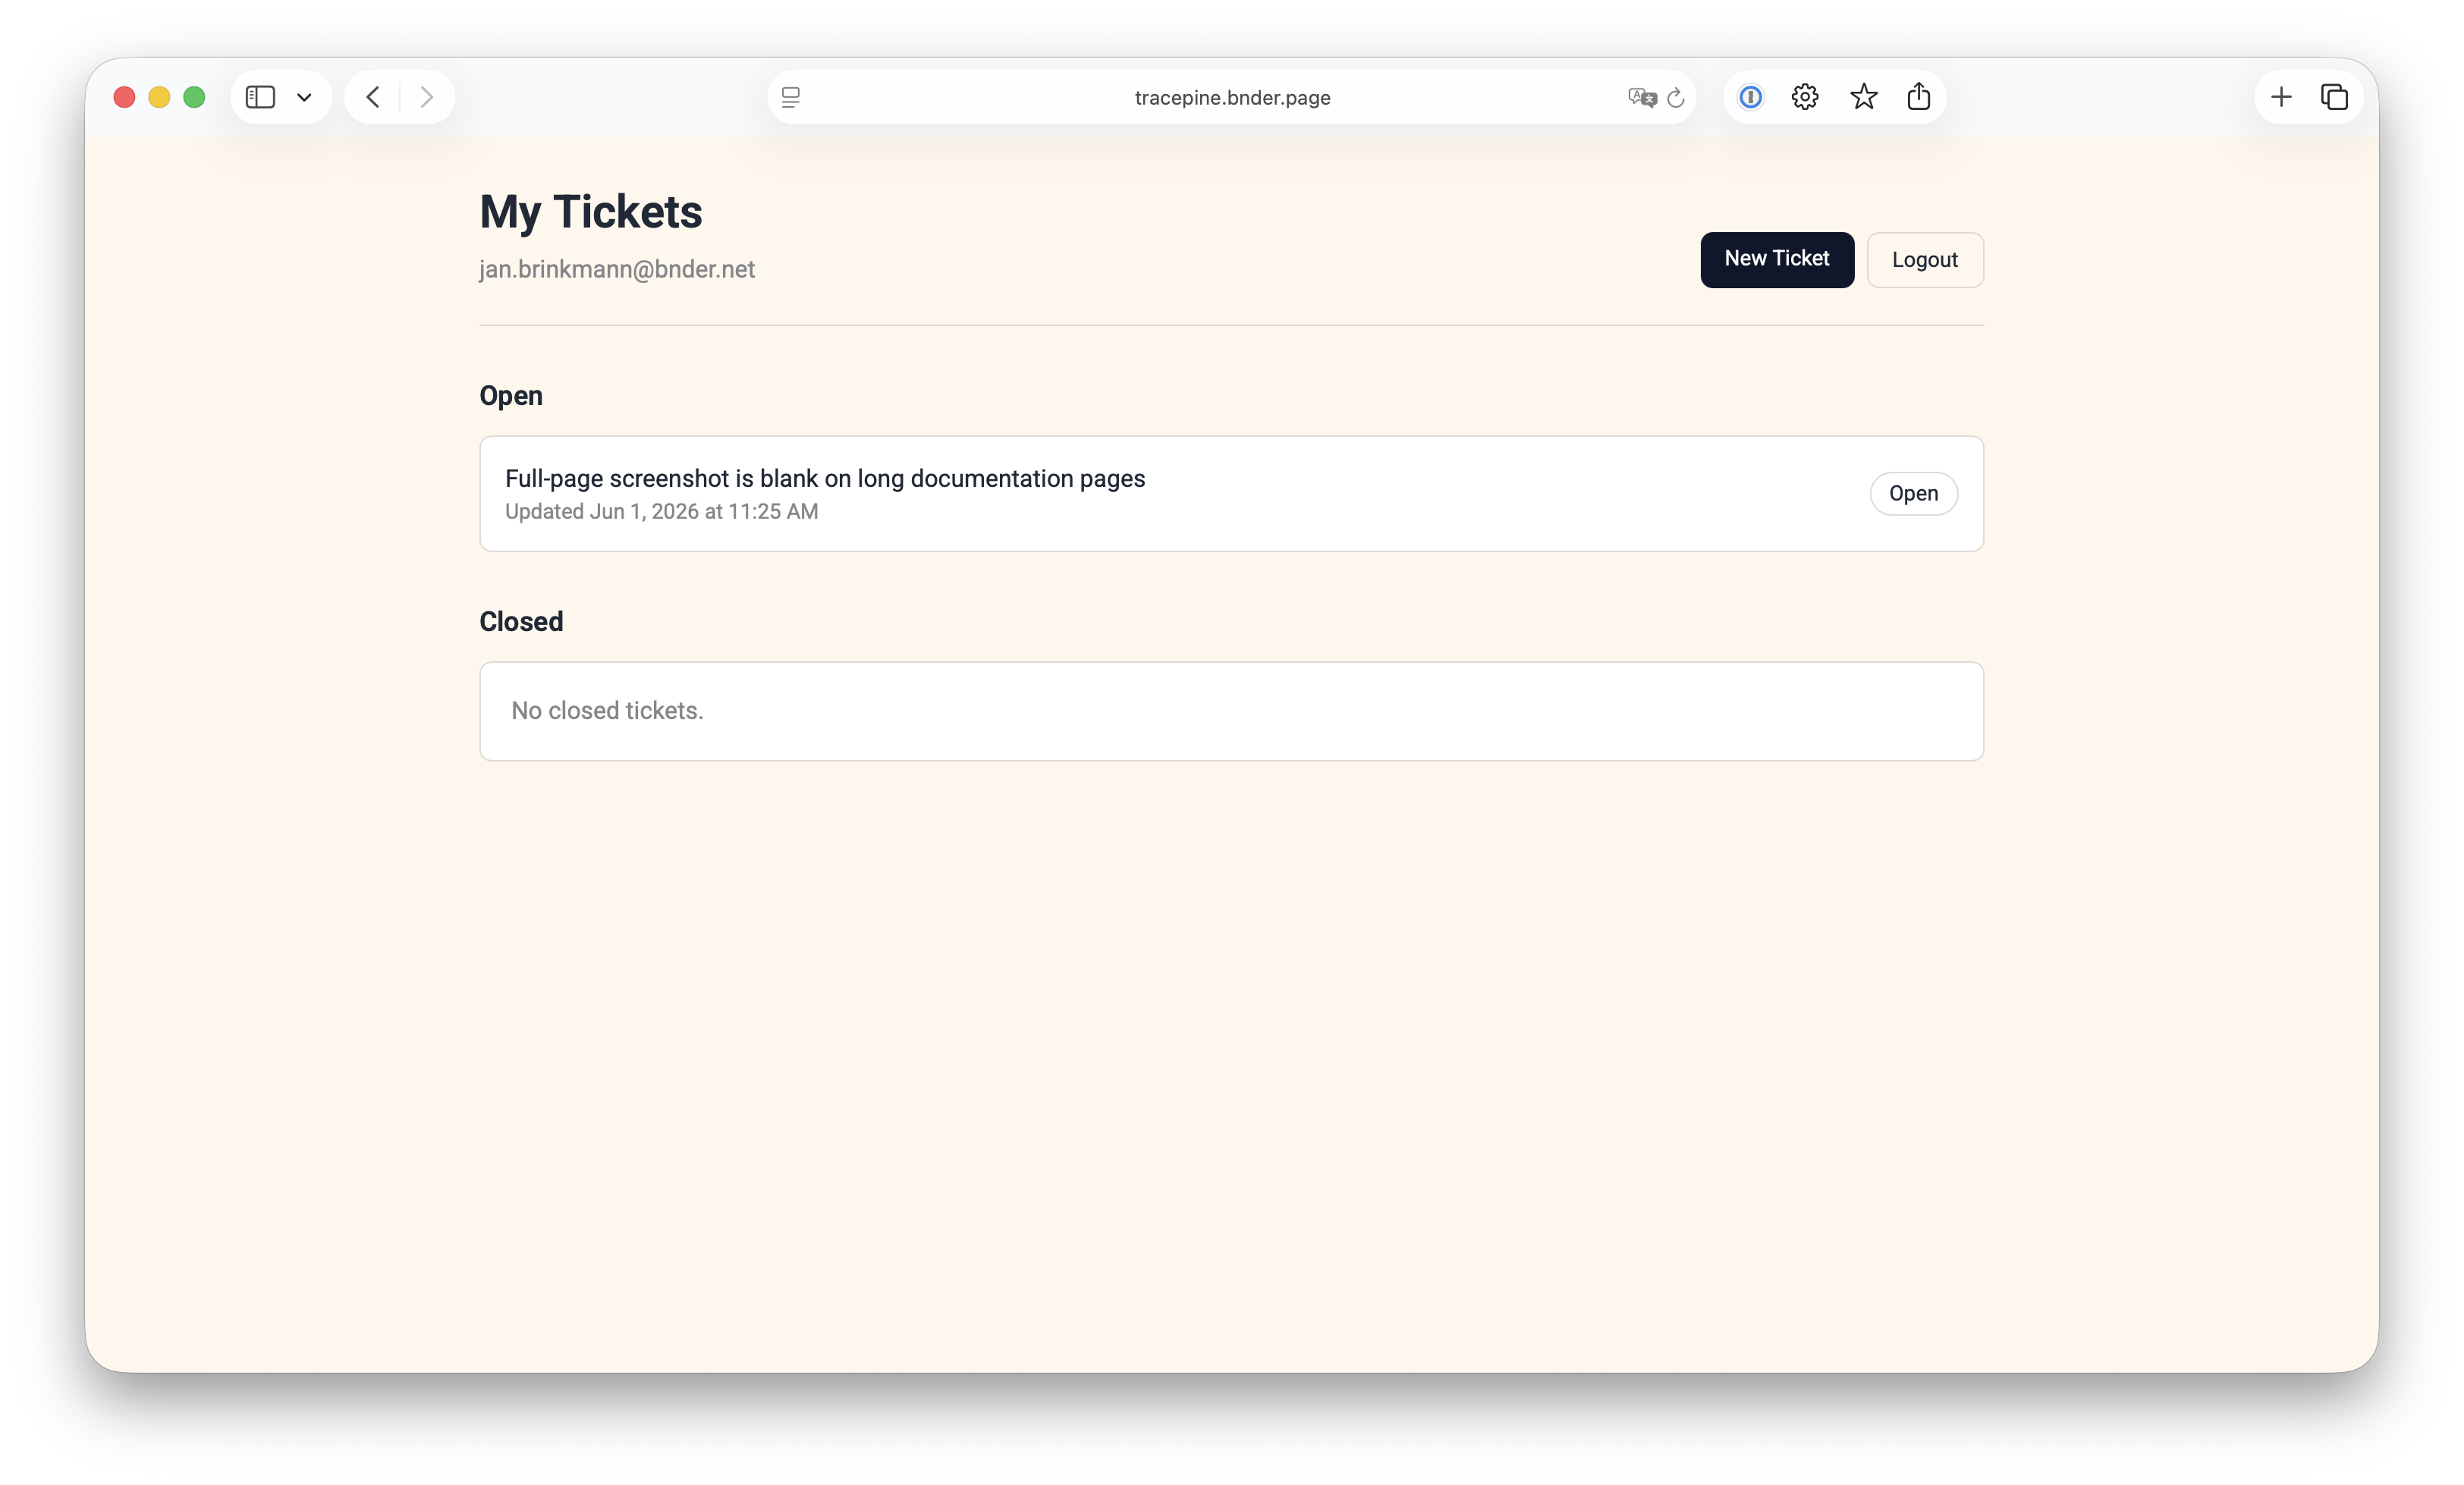Click jan.brinkmann@bnder.net email text
This screenshot has width=2464, height=1485.
tap(617, 269)
